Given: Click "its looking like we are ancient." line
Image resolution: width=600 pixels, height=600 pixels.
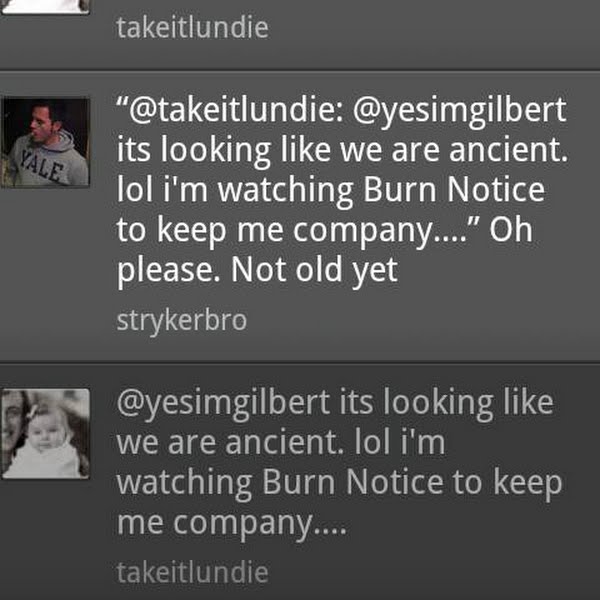Looking at the screenshot, I should 342,151.
